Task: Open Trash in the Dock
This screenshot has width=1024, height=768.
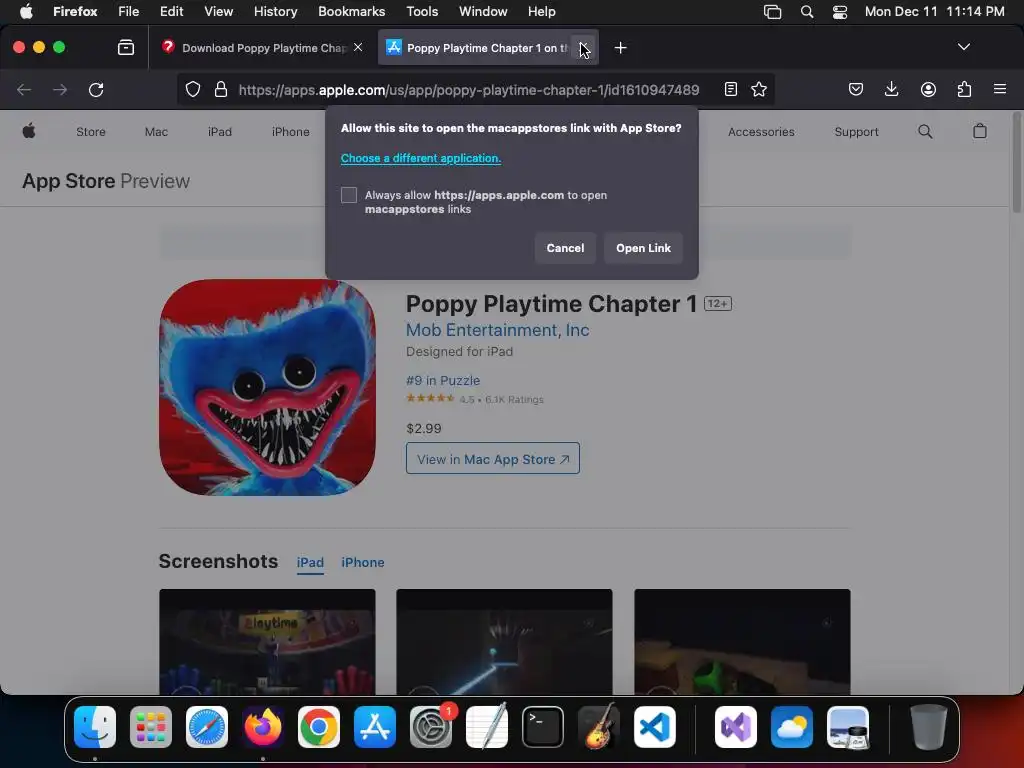Action: pyautogui.click(x=928, y=727)
